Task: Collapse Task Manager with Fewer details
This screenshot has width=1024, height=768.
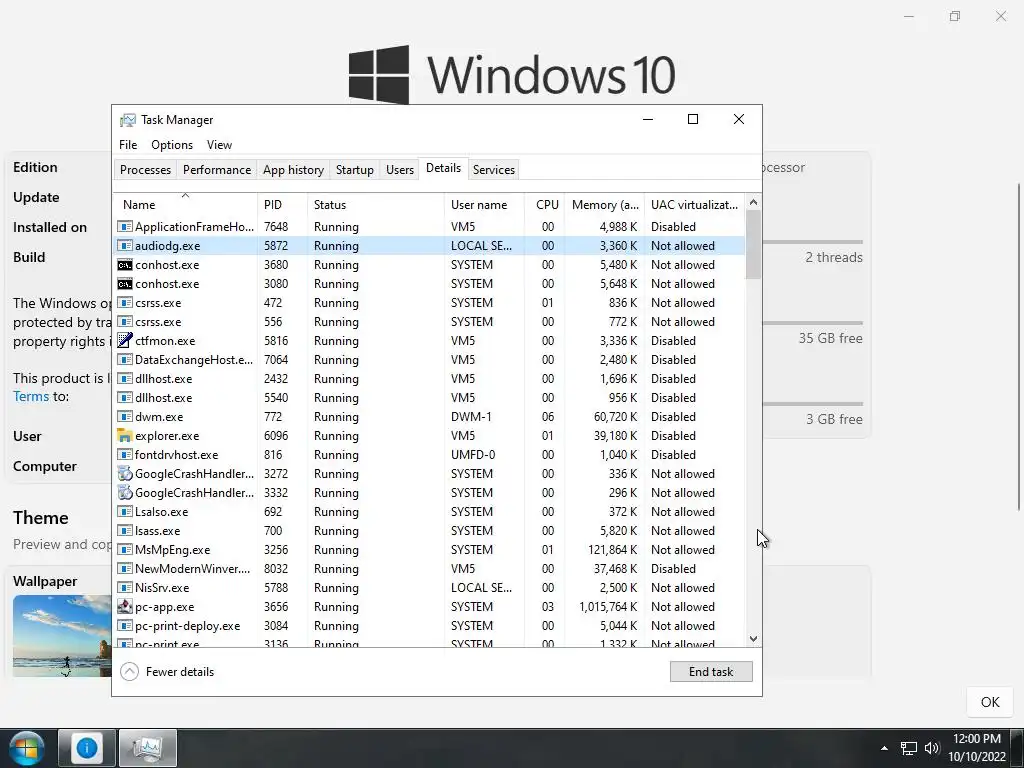Action: tap(167, 671)
